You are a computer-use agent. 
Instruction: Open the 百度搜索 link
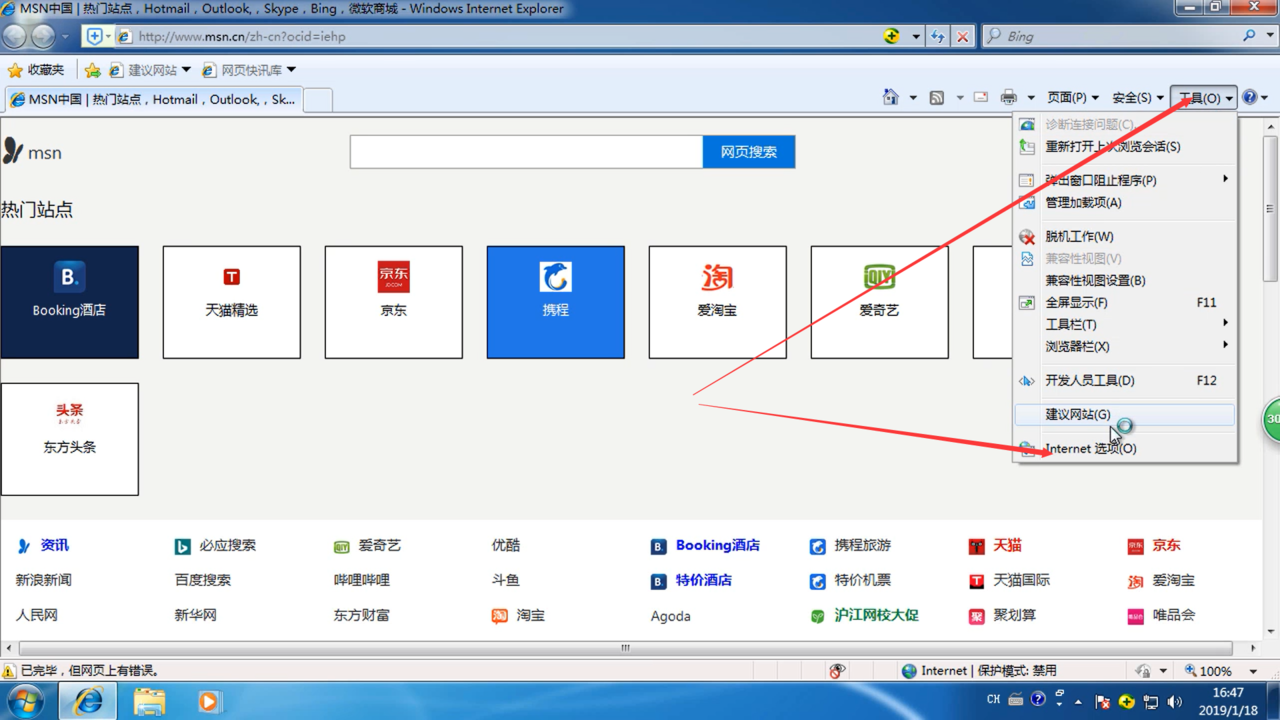[203, 580]
